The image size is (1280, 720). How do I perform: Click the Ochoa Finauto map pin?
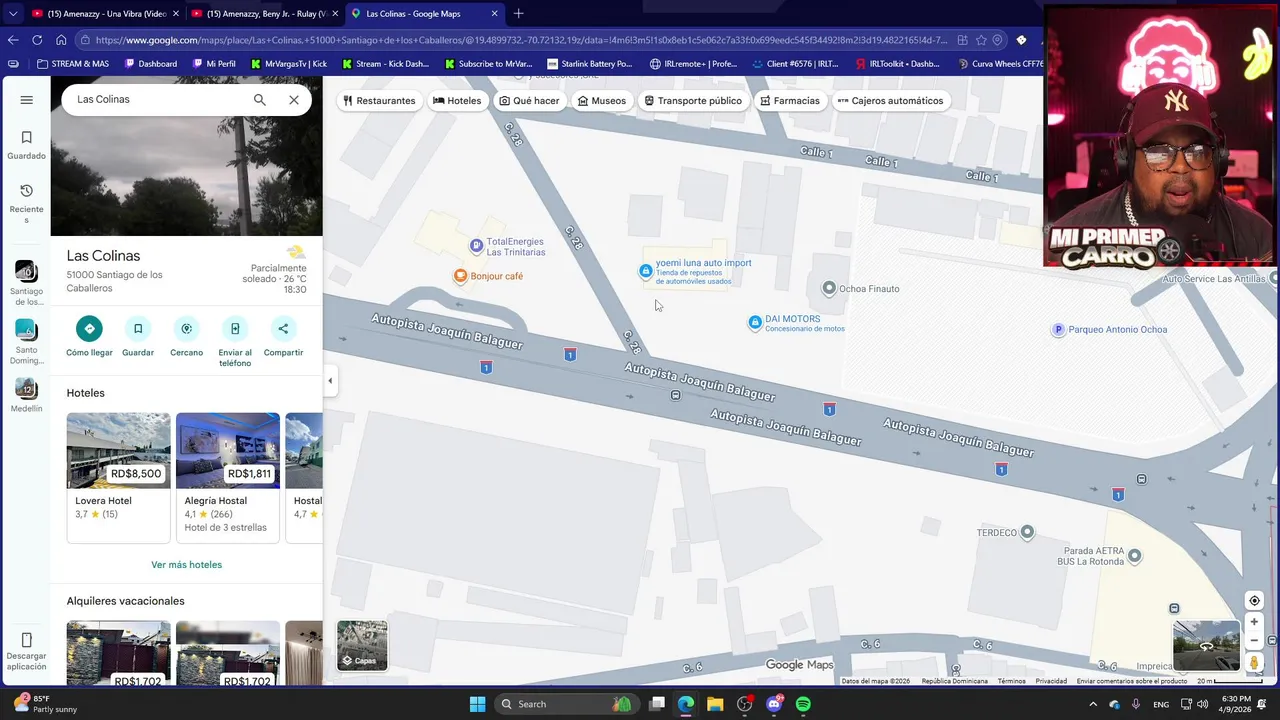[829, 289]
